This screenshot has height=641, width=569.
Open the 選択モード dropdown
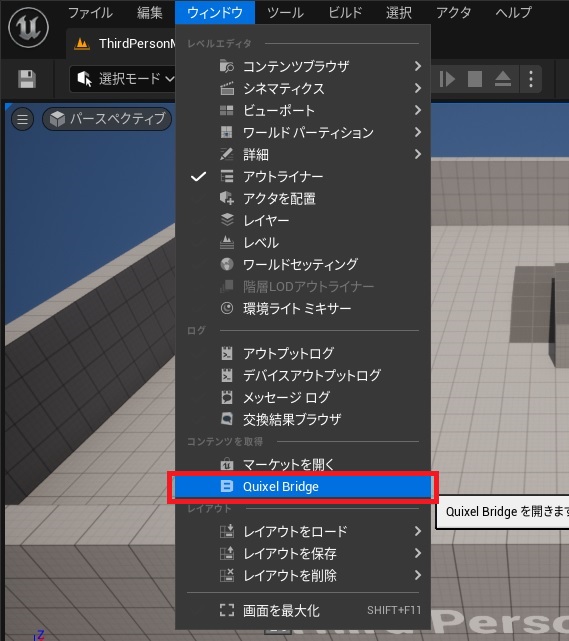point(123,78)
